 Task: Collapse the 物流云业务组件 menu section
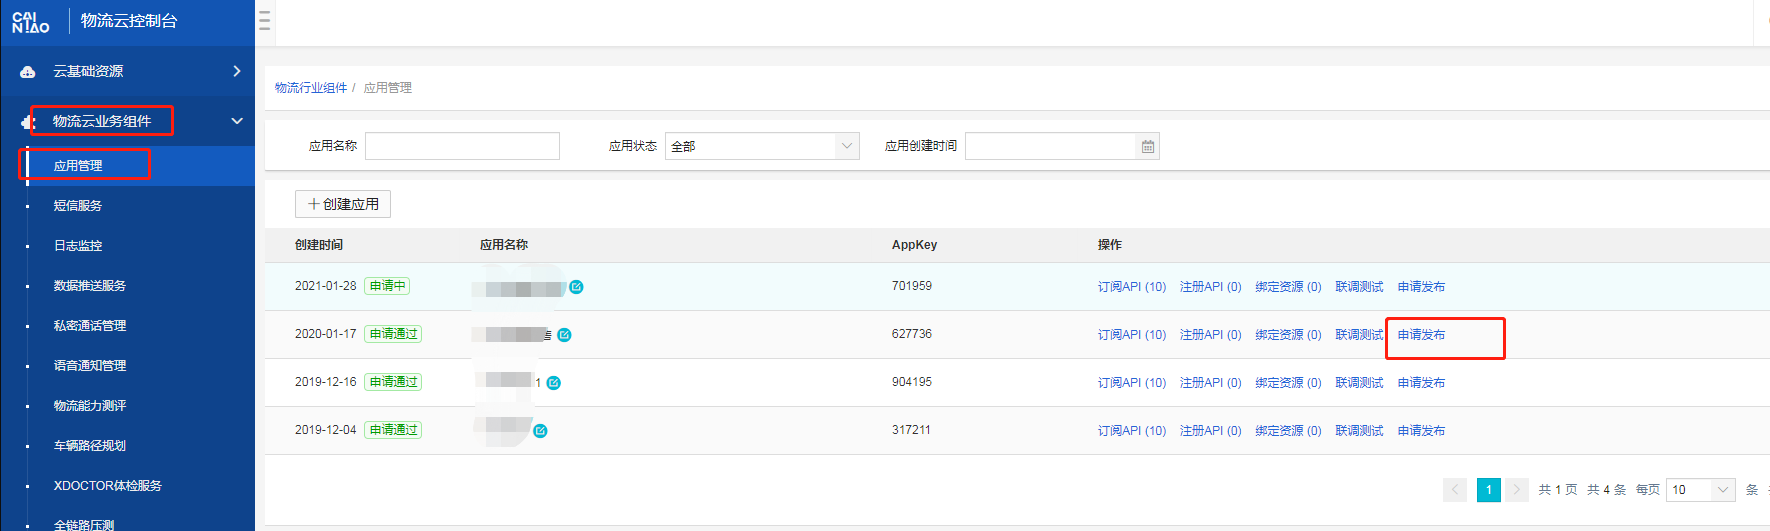click(x=237, y=121)
